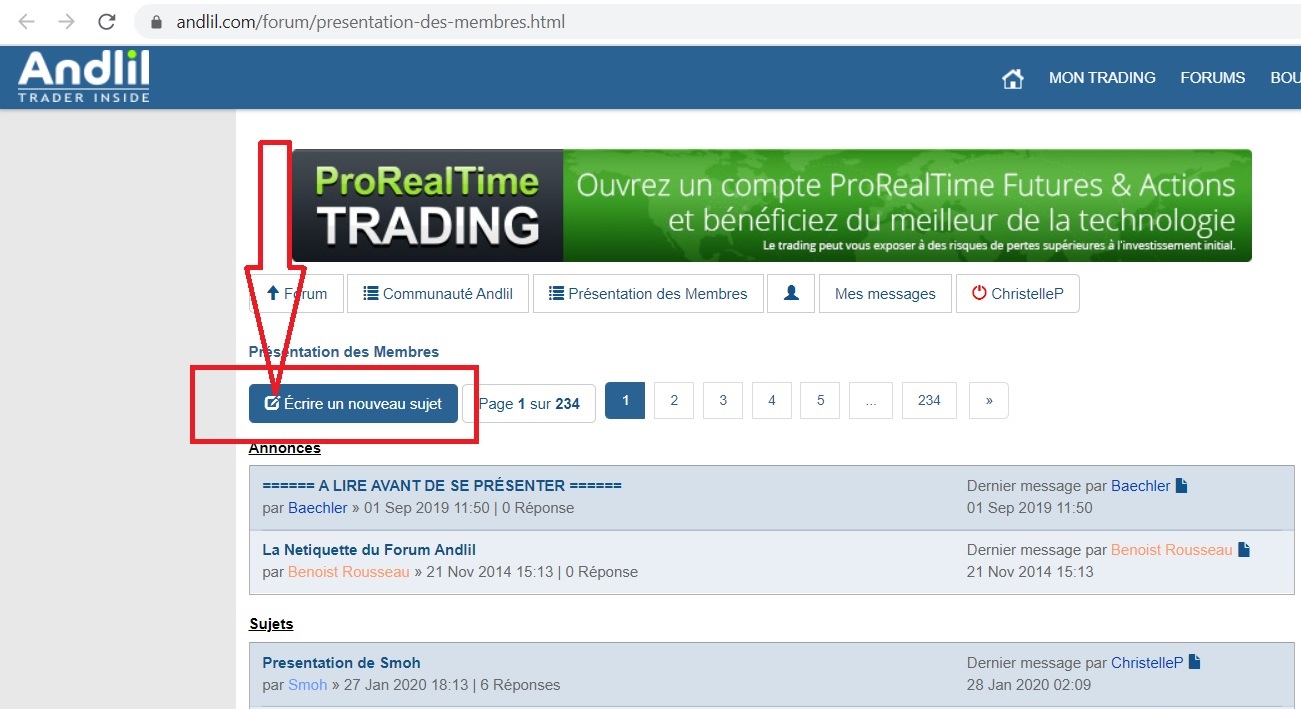Viewport: 1301px width, 709px height.
Task: Open Presentation de Smoh topic
Action: (341, 662)
